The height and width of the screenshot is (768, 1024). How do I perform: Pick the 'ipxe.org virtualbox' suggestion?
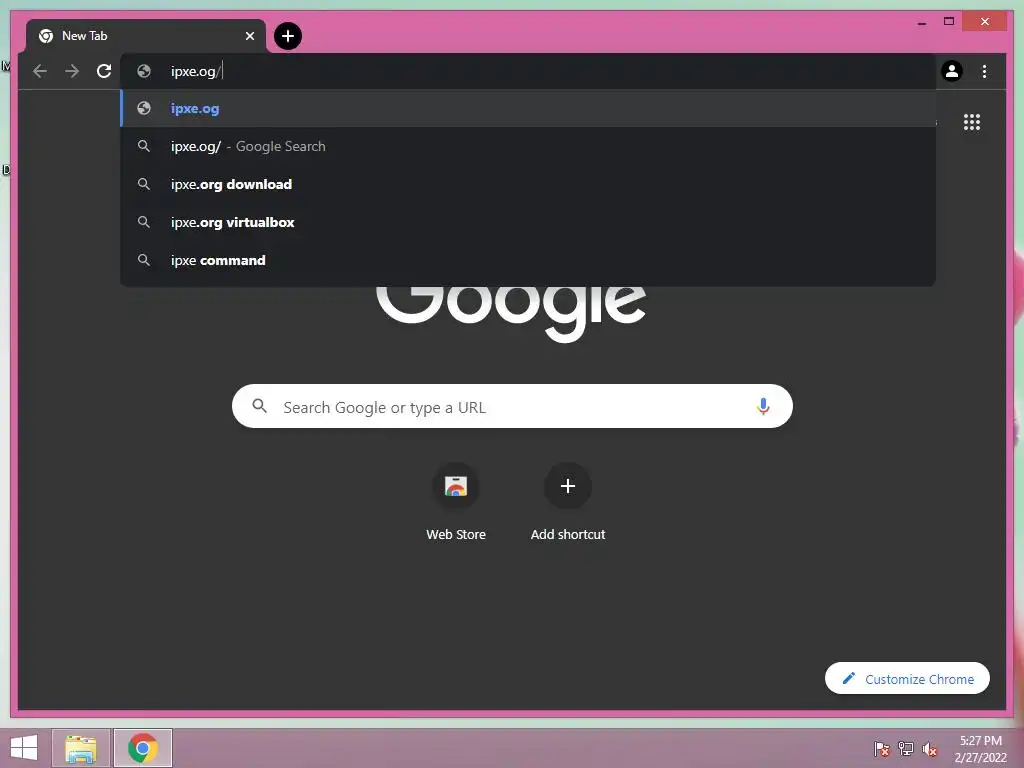pyautogui.click(x=528, y=222)
